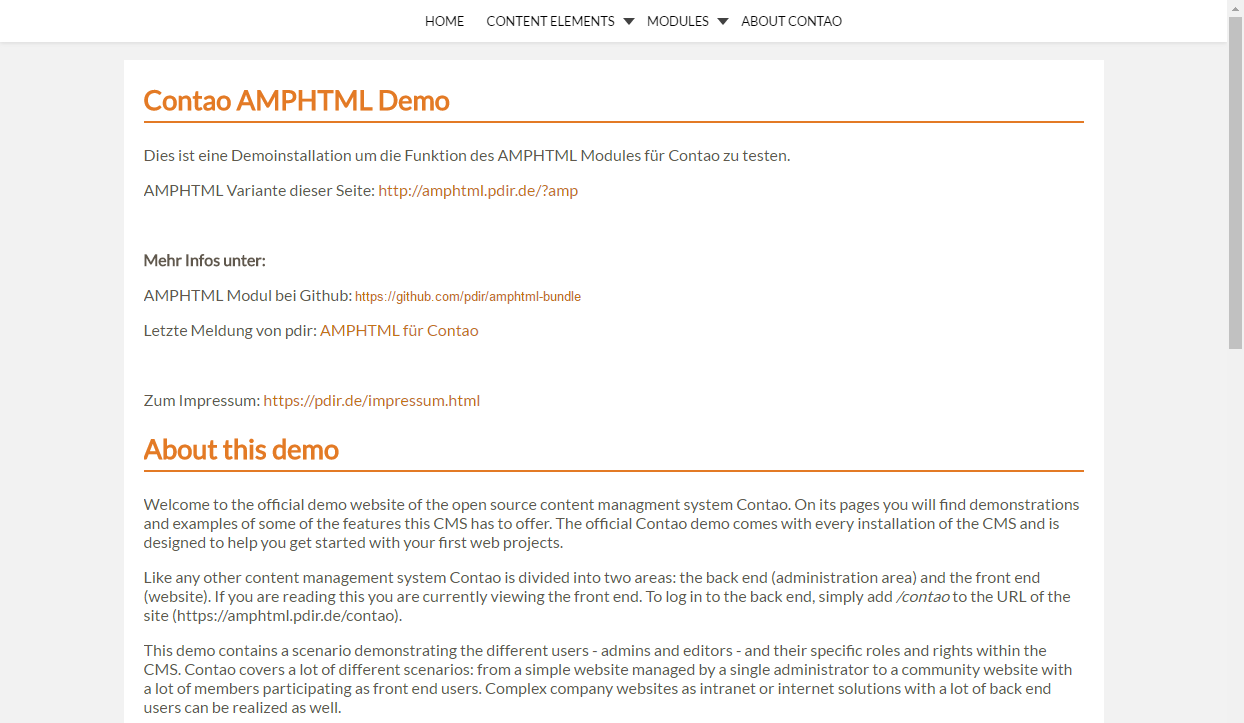Image resolution: width=1244 pixels, height=723 pixels.
Task: Click the sentence starting 'Dies ist eine Demoinstallation'
Action: click(x=467, y=156)
